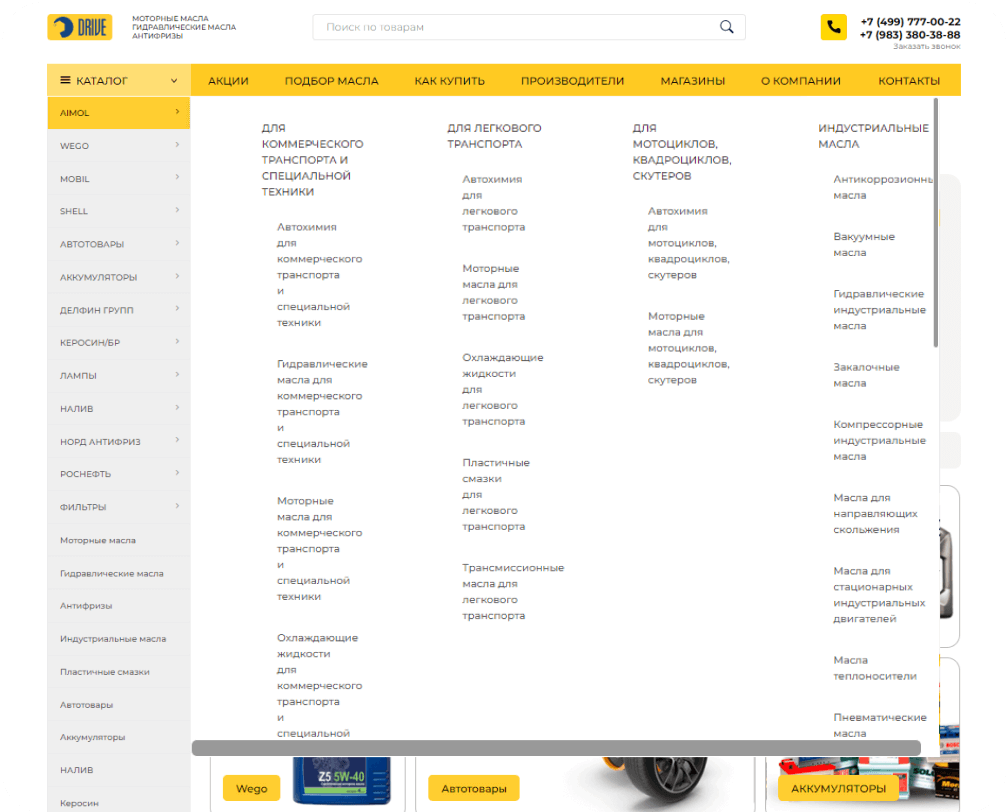Expand the Каталог dropdown chevron
Screen dimensions: 1006x812
tap(174, 81)
